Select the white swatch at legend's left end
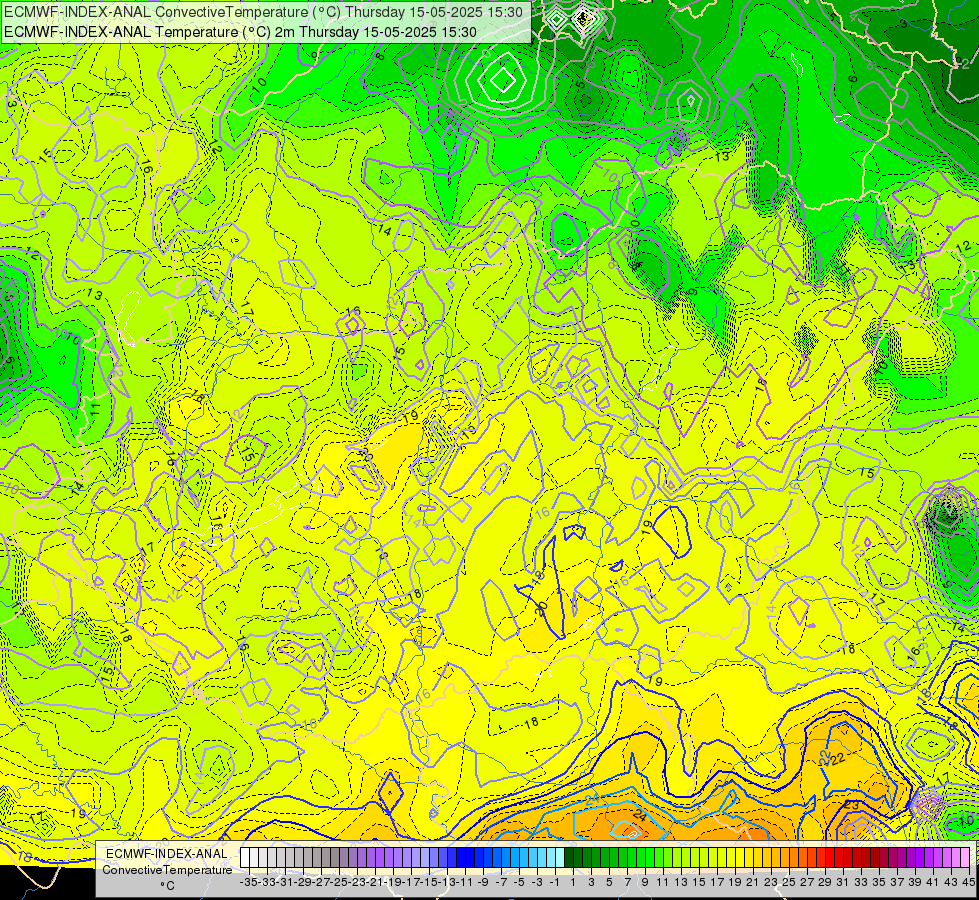This screenshot has height=900, width=979. coord(245,858)
